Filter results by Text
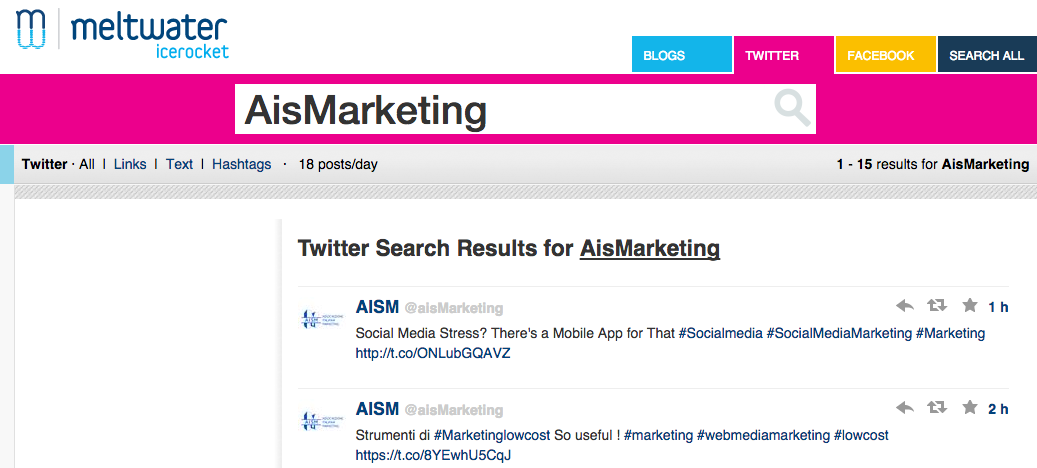The width and height of the screenshot is (1037, 468). coord(179,164)
